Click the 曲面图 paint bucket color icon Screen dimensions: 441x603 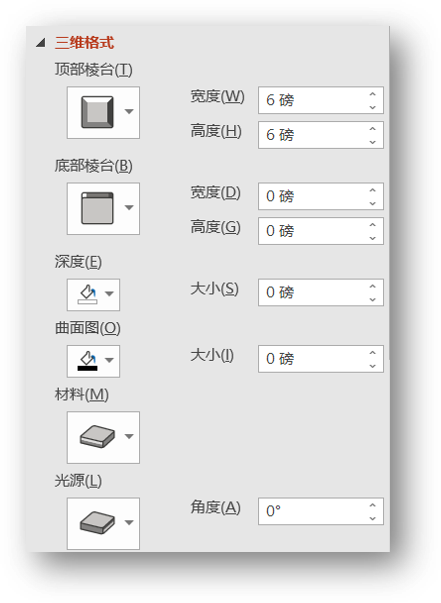pyautogui.click(x=88, y=361)
